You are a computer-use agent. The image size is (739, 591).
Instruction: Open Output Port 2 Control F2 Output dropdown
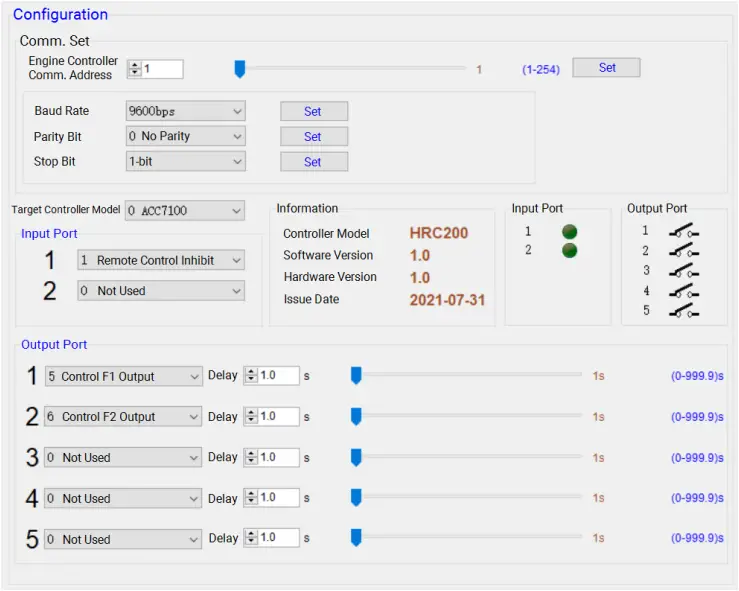pos(123,417)
